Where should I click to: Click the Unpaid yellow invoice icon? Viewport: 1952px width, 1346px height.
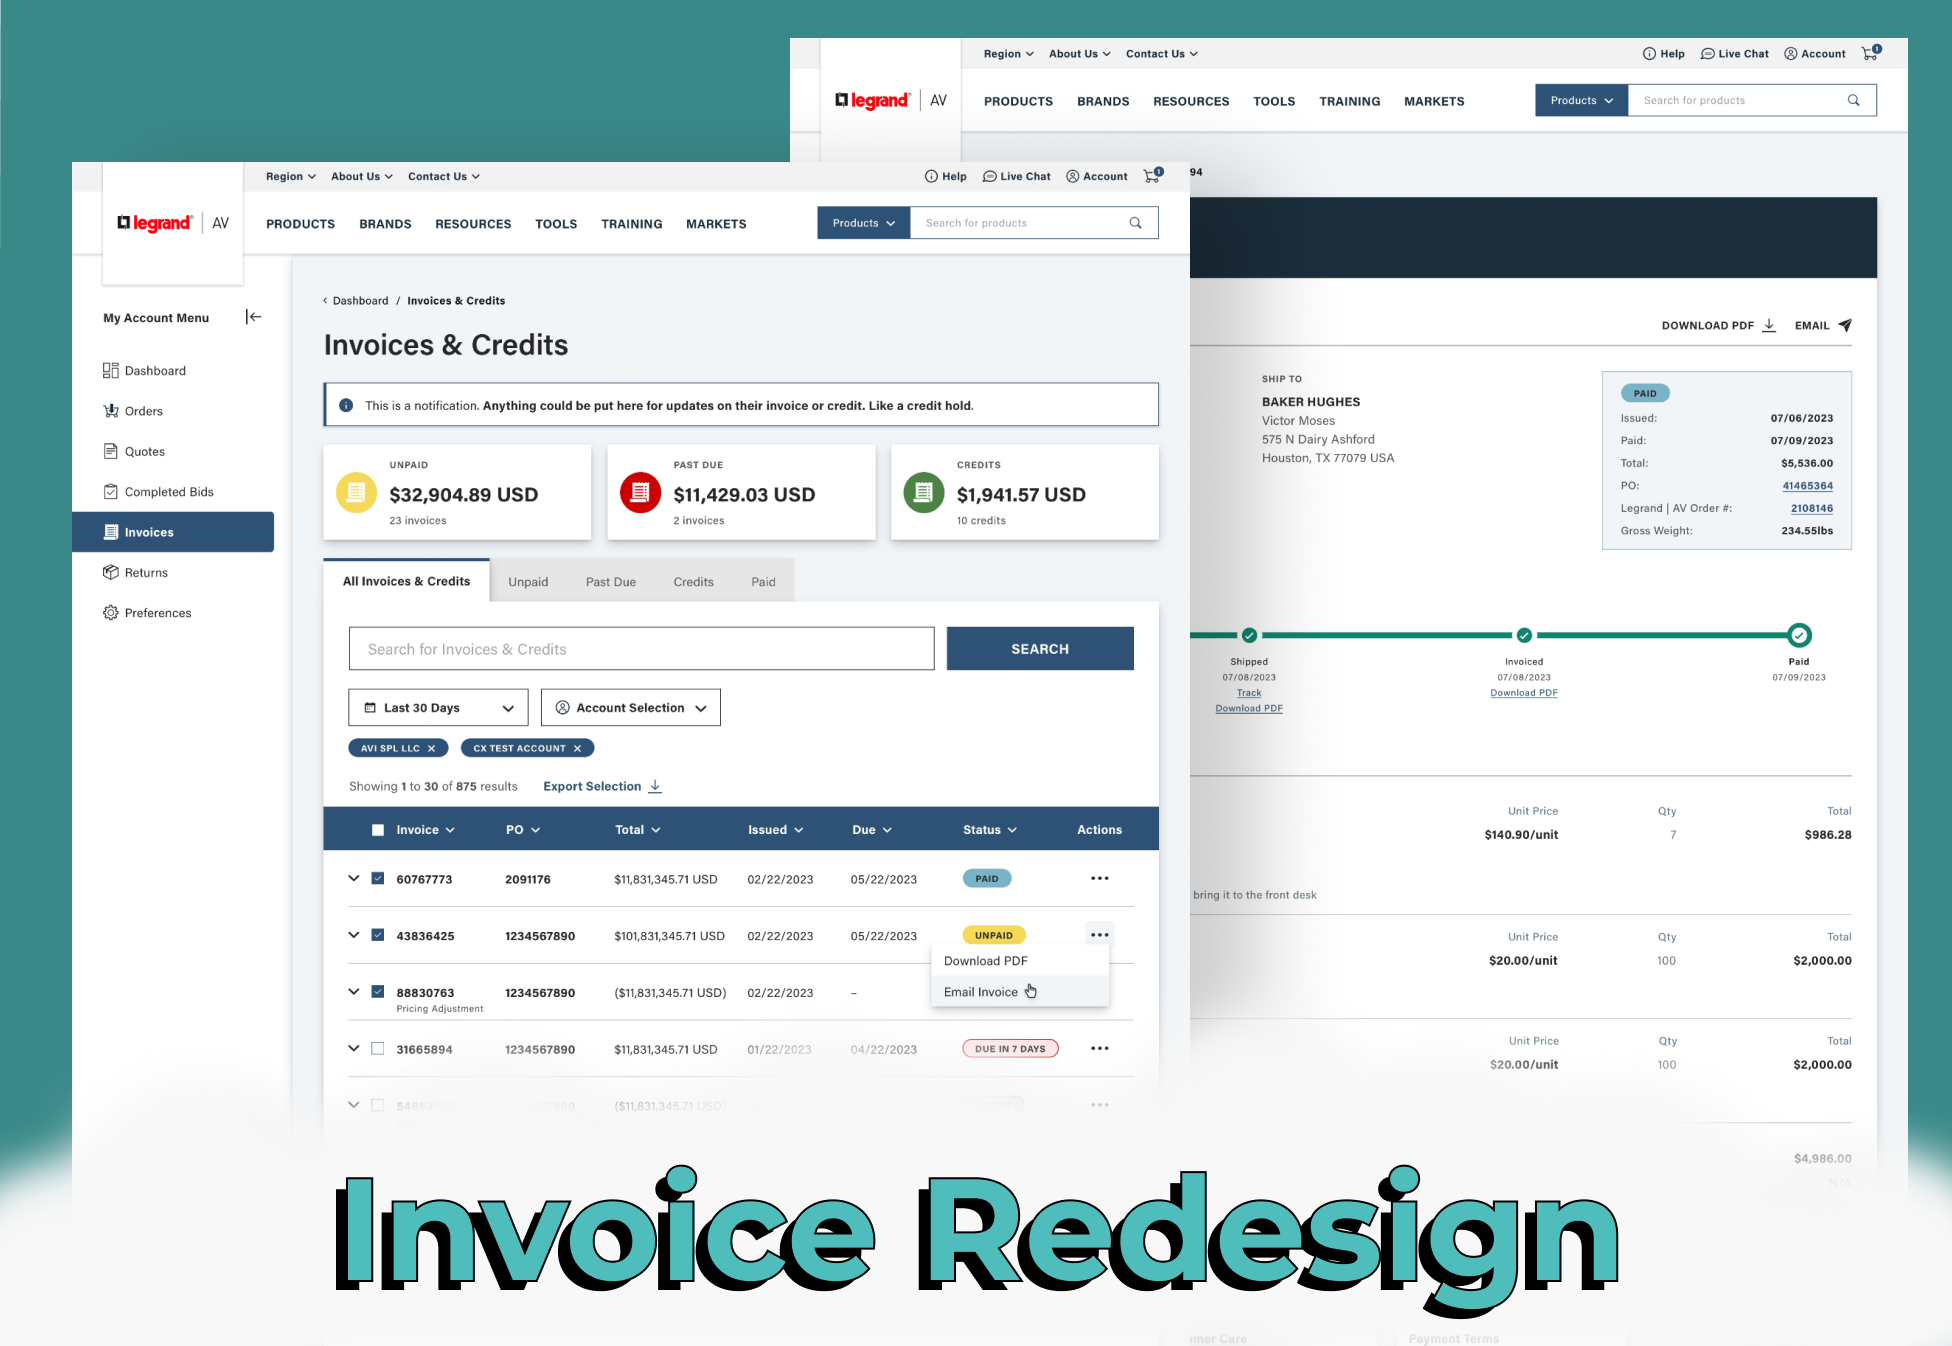click(x=357, y=492)
